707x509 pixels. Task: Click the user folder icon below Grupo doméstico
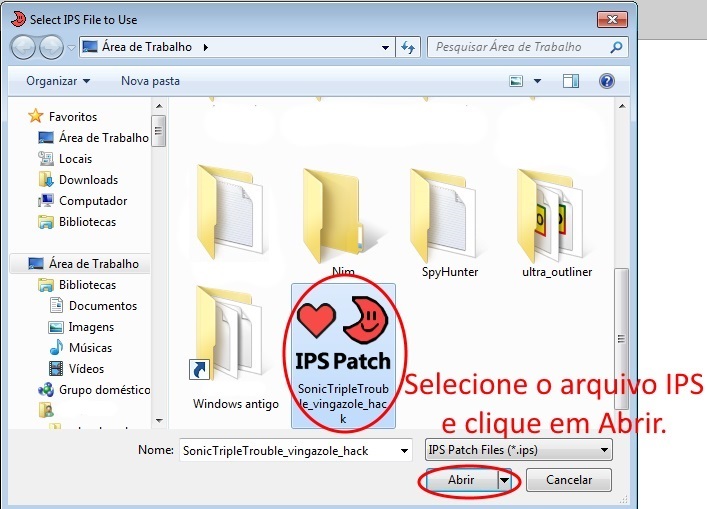[x=46, y=409]
